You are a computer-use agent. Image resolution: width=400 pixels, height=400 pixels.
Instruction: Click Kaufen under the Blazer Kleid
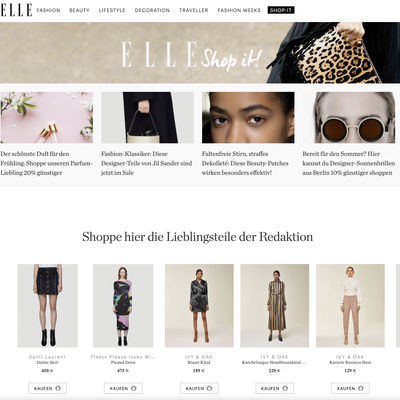click(199, 388)
